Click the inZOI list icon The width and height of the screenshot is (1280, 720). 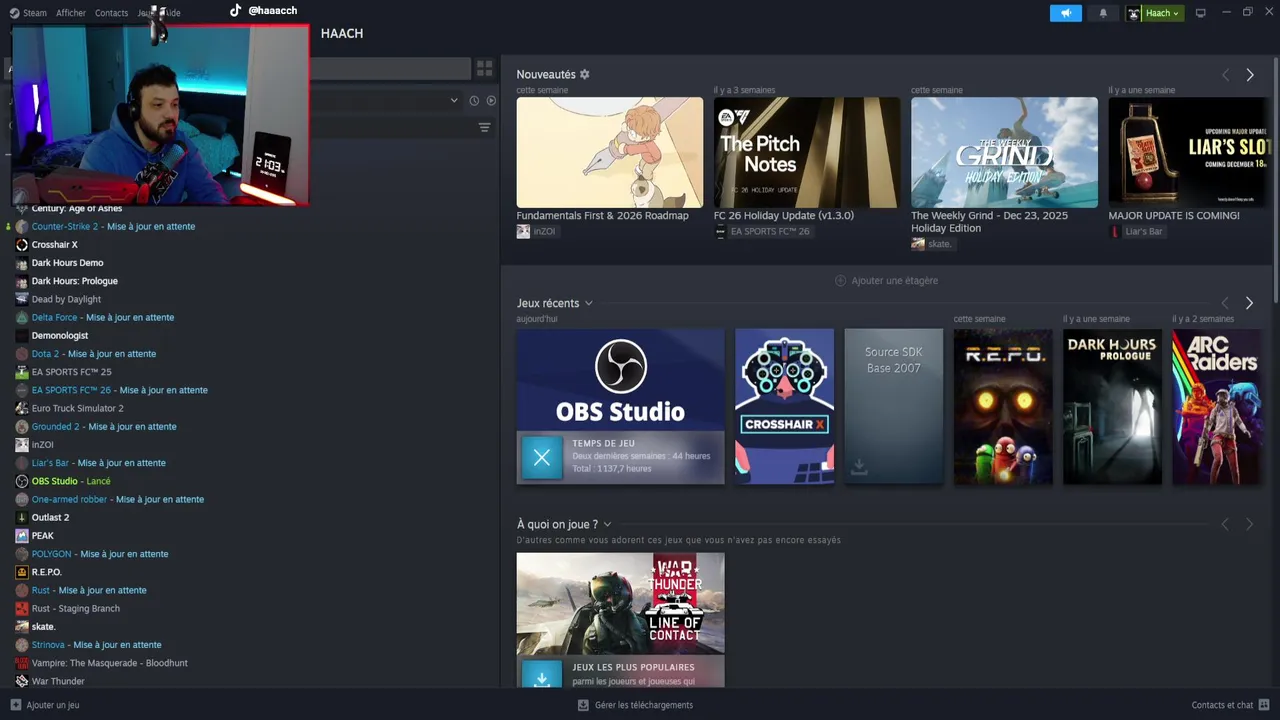[22, 445]
